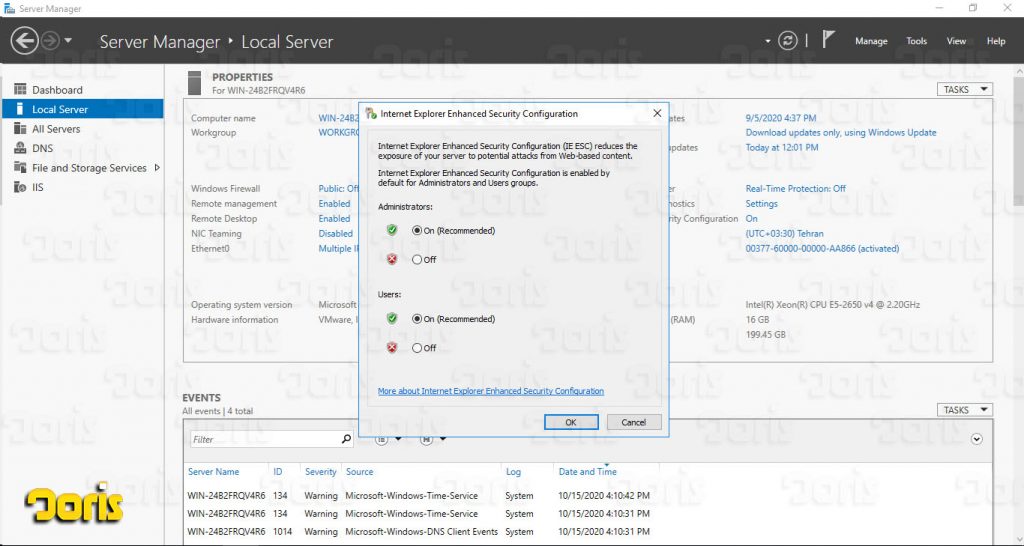This screenshot has width=1024, height=546.
Task: Click the IE Enhanced Security Configuration On link
Action: pyautogui.click(x=752, y=218)
